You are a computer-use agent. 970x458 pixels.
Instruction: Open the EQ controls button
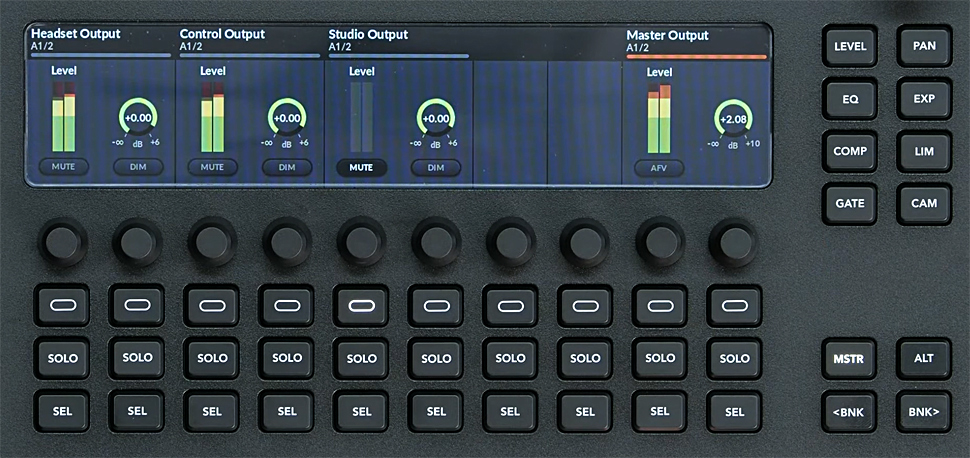(849, 98)
